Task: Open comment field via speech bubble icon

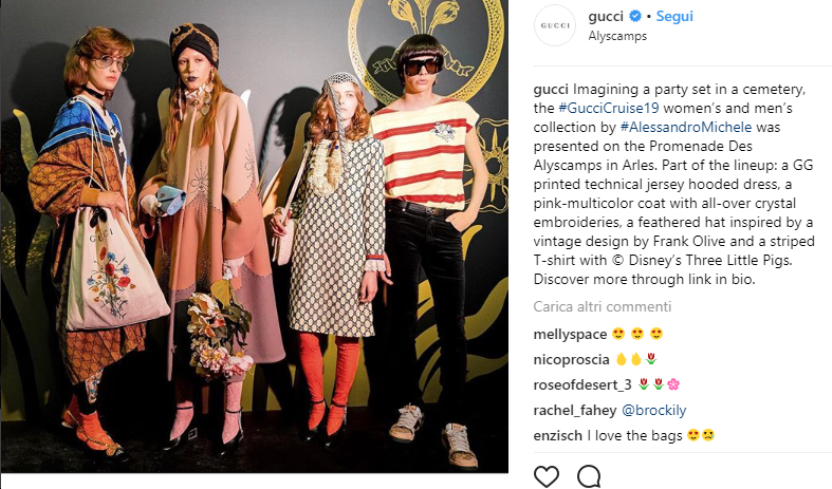Action: click(589, 476)
